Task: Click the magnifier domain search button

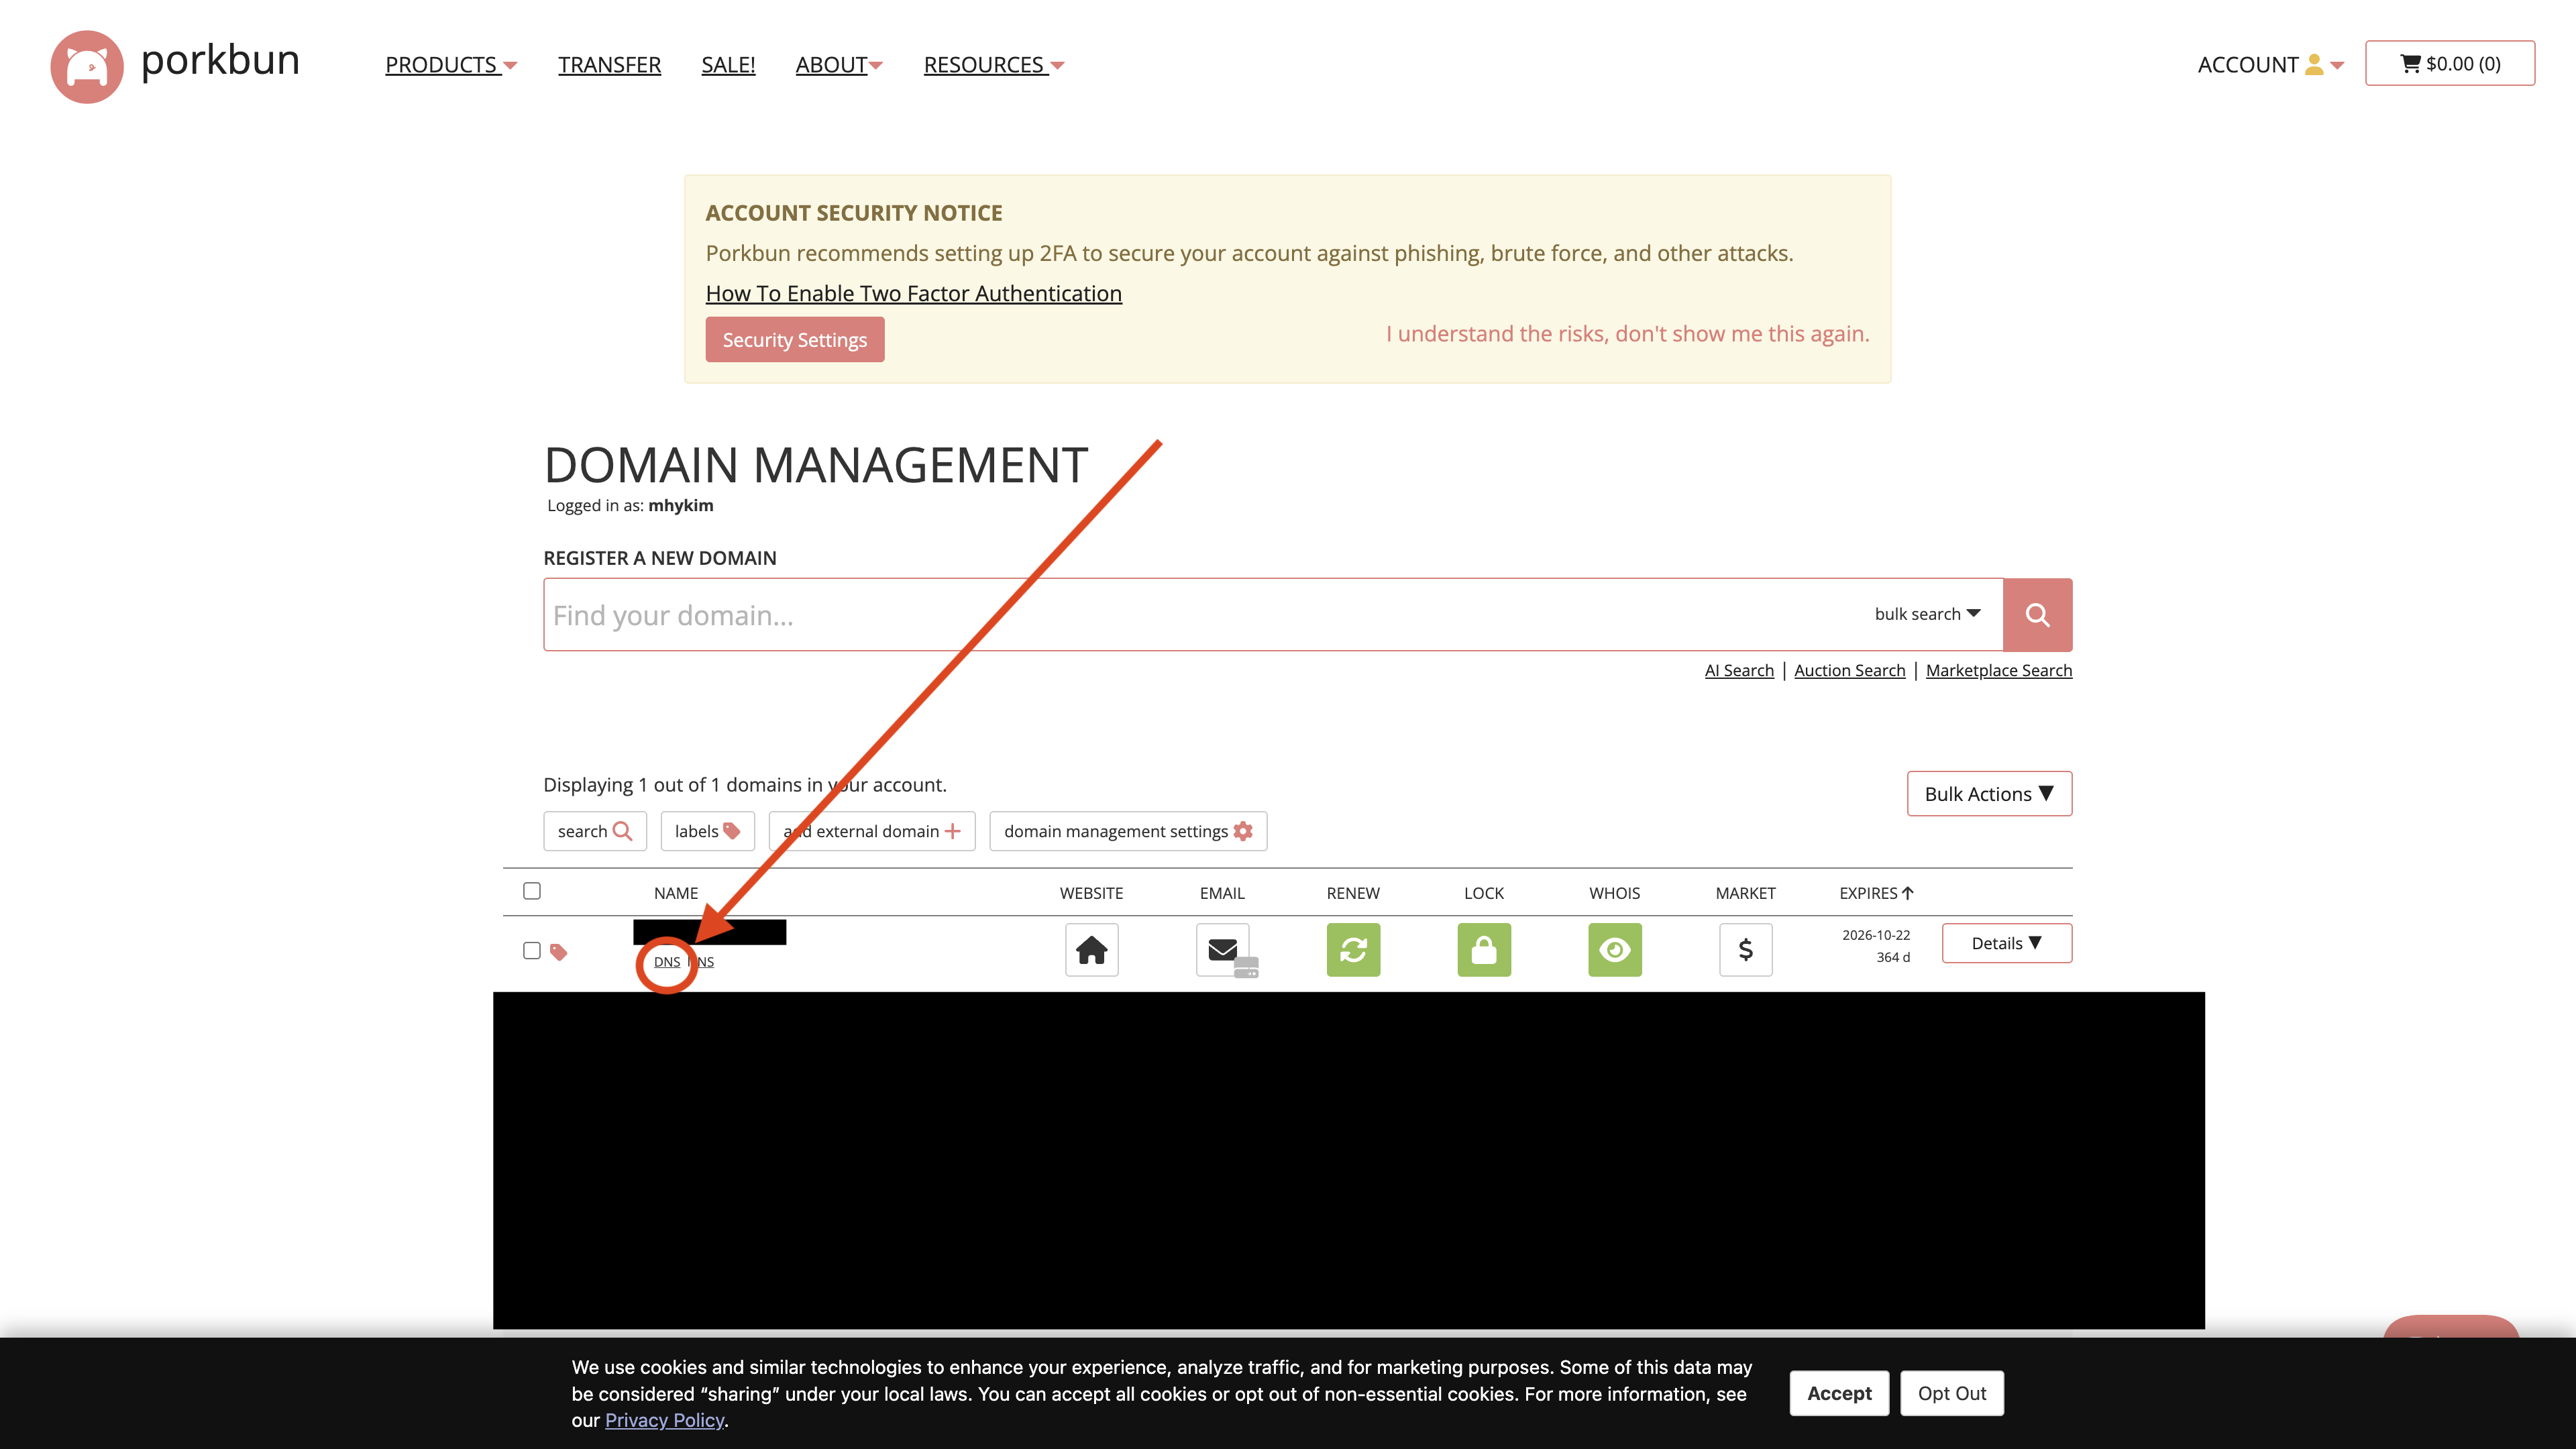Action: [2037, 614]
